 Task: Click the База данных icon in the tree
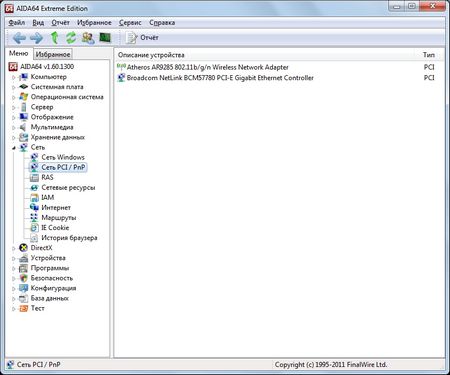point(23,298)
